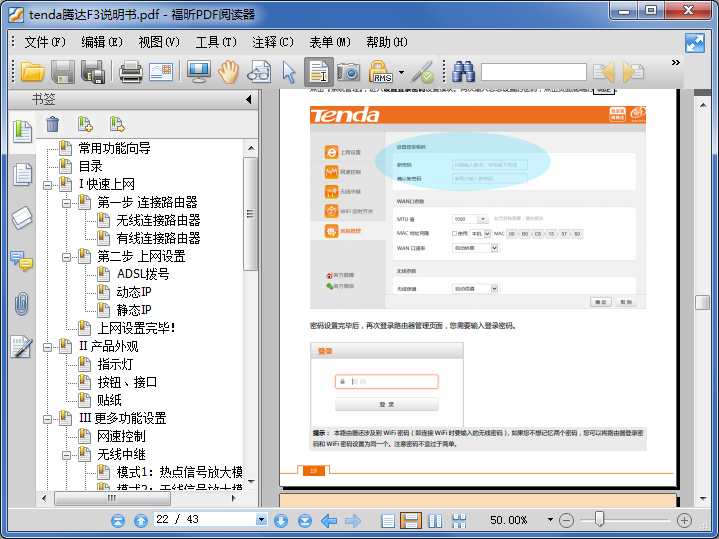Open the 帮助(H) menu

[387, 42]
